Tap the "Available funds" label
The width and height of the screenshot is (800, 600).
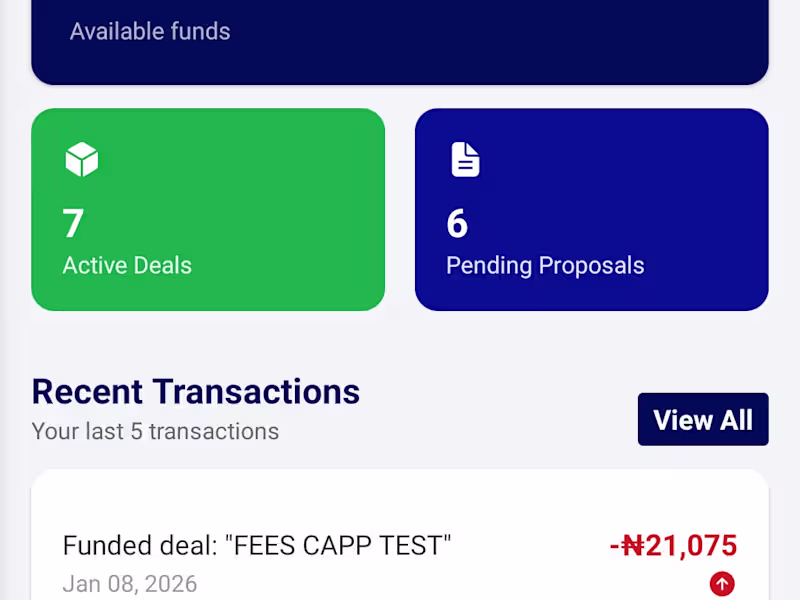point(150,32)
